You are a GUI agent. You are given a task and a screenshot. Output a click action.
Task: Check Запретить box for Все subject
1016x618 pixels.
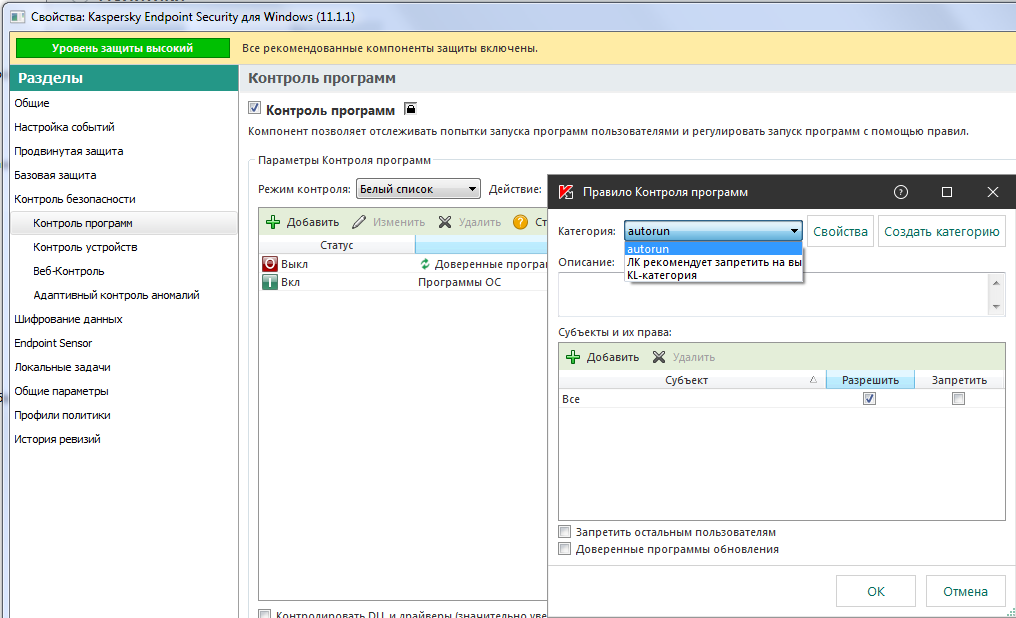click(958, 399)
